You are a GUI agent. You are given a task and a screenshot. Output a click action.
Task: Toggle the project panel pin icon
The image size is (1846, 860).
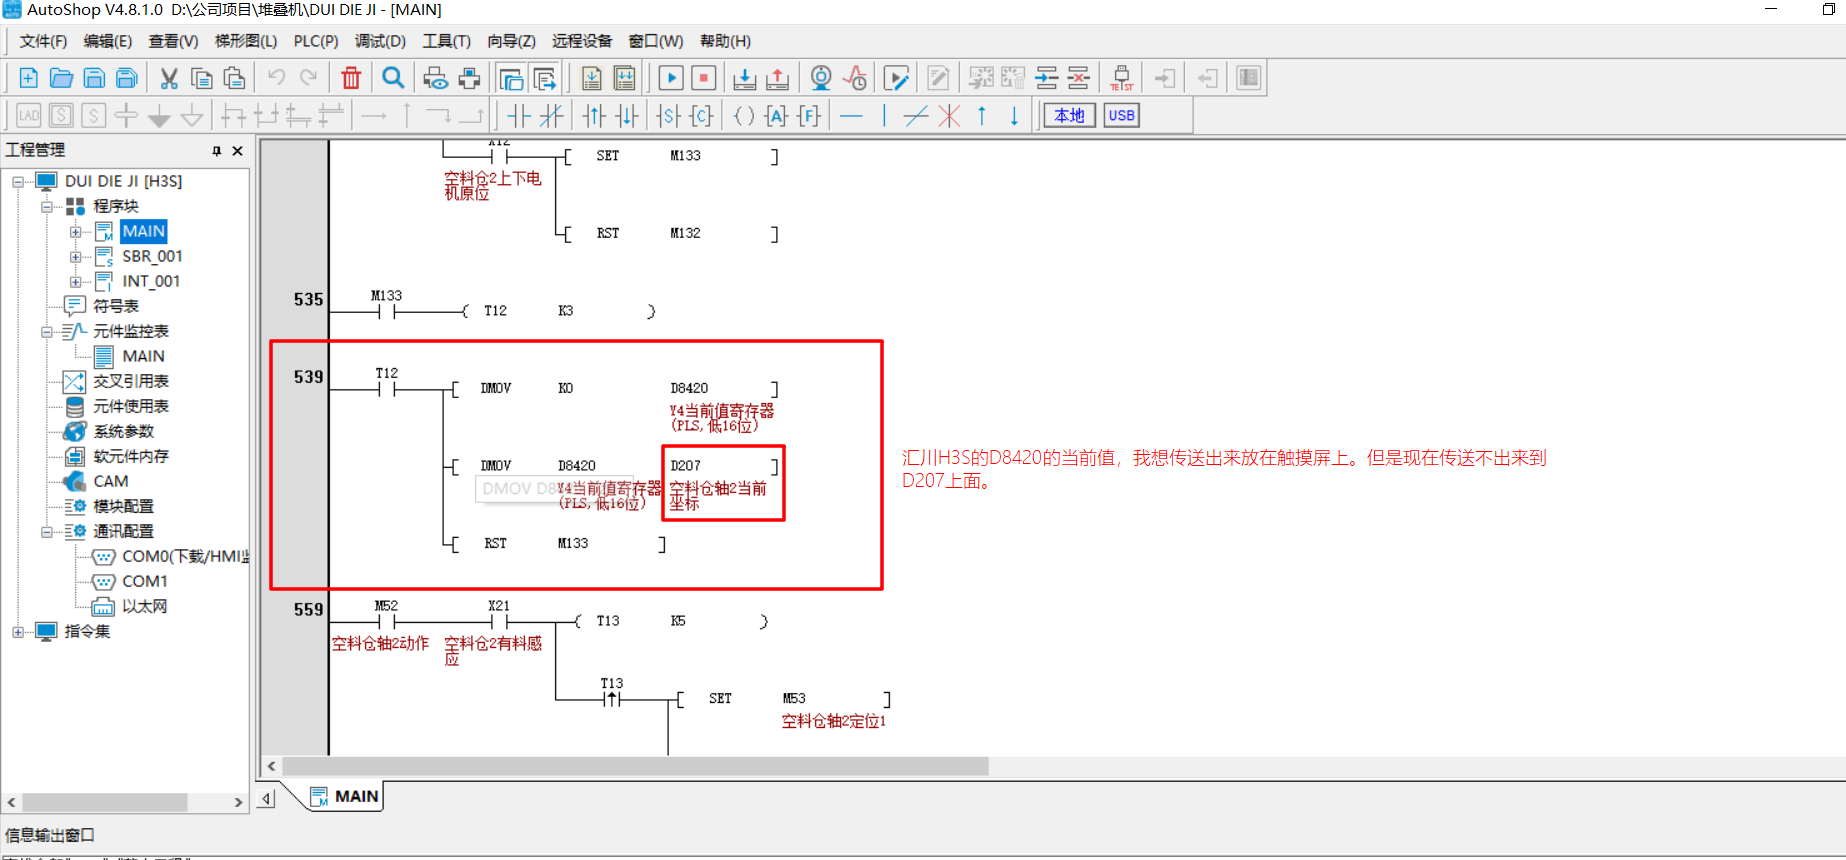pos(216,151)
